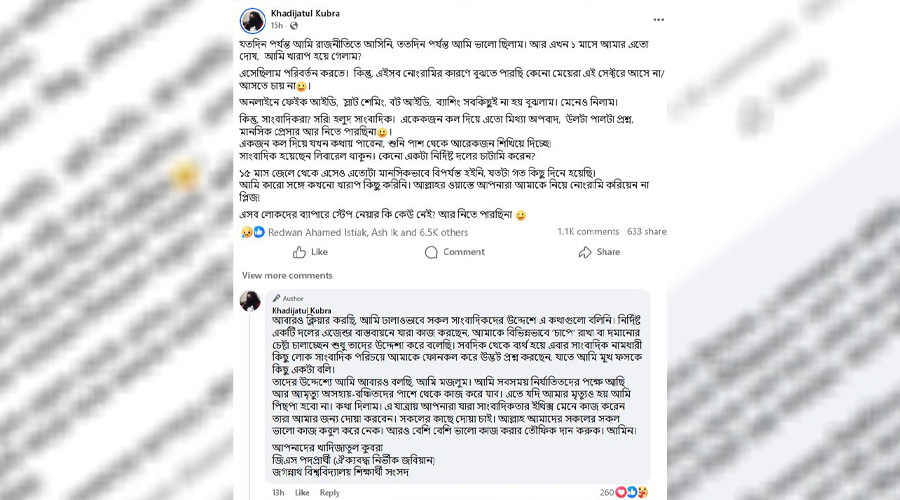
Task: Click the Like thumbs-up icon on the post
Action: [x=292, y=252]
